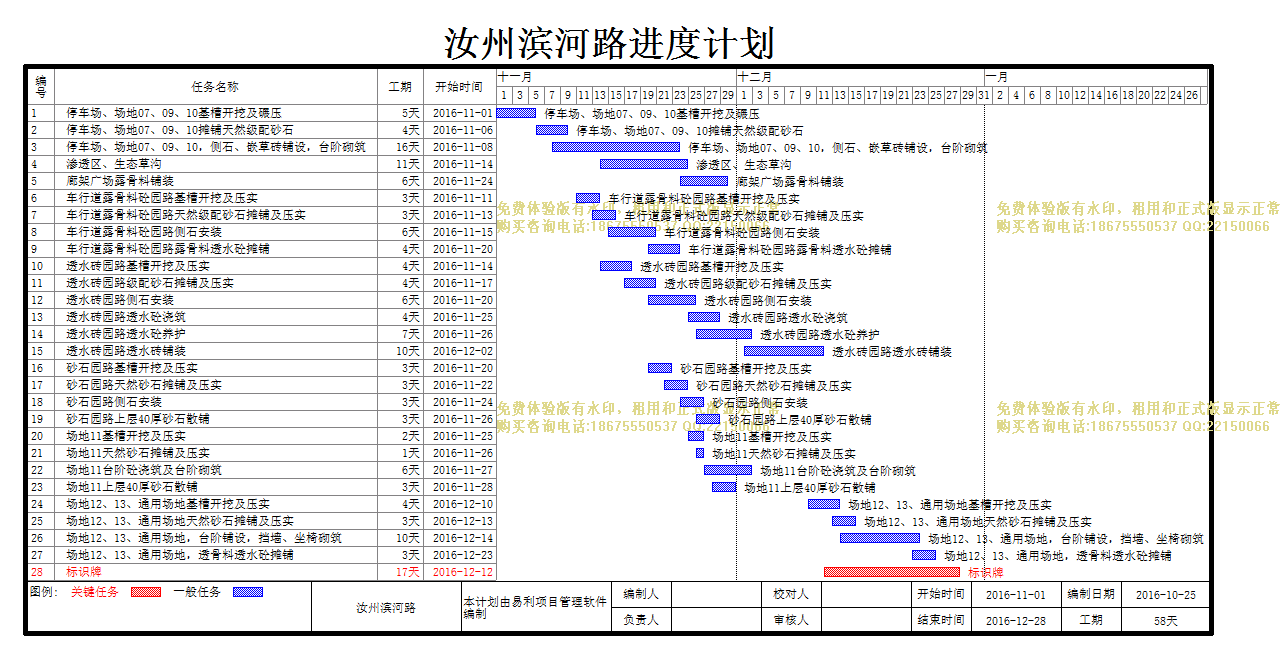This screenshot has width=1280, height=657.
Task: Click the 工期 column header in task table
Action: tap(400, 87)
